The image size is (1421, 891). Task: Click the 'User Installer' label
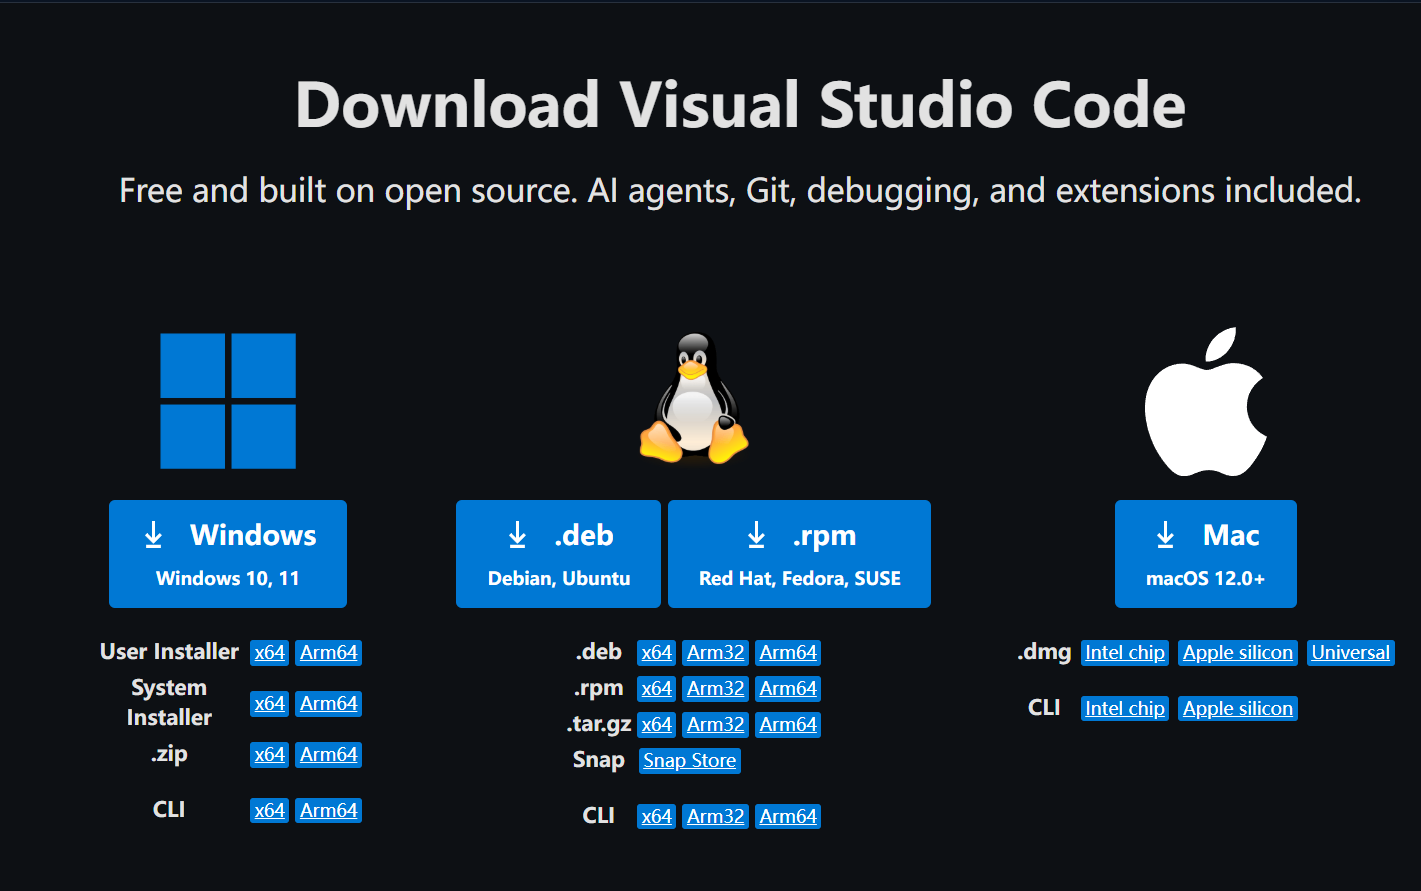pyautogui.click(x=169, y=652)
